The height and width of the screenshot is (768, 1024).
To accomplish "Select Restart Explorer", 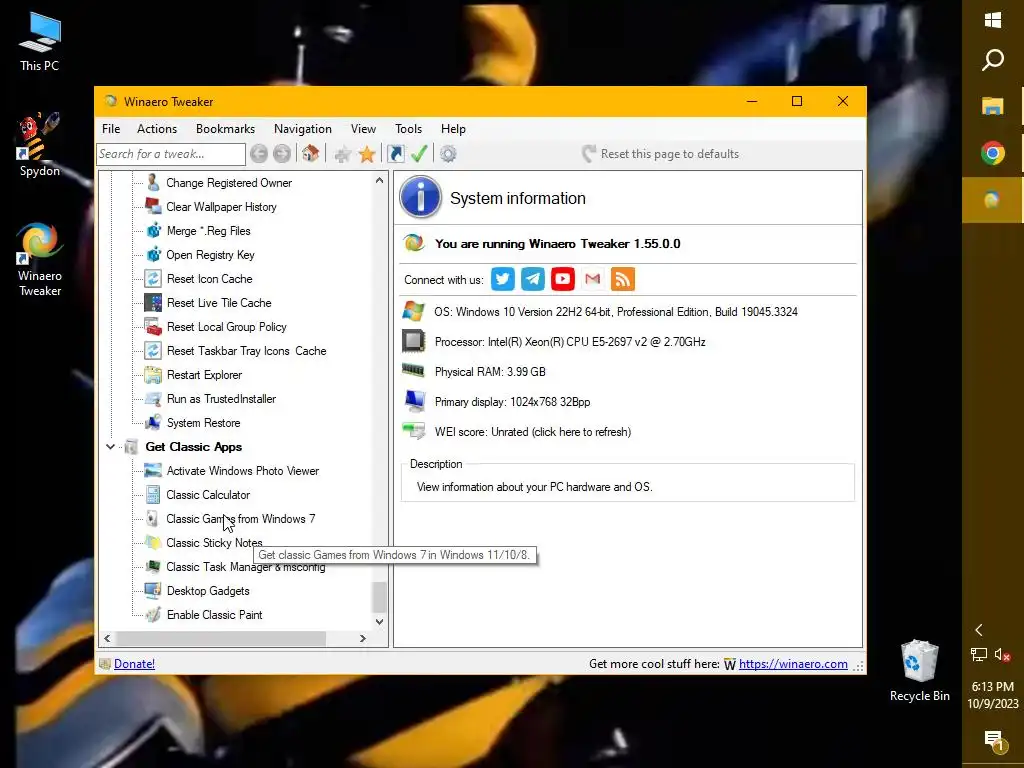I will point(204,375).
